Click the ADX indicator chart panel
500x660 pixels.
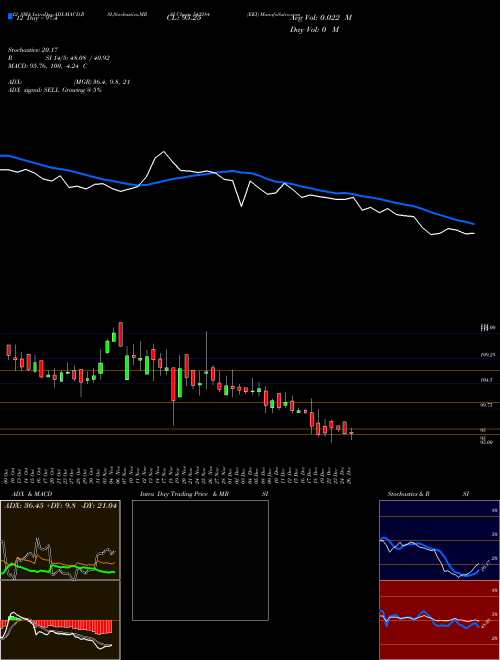60,540
